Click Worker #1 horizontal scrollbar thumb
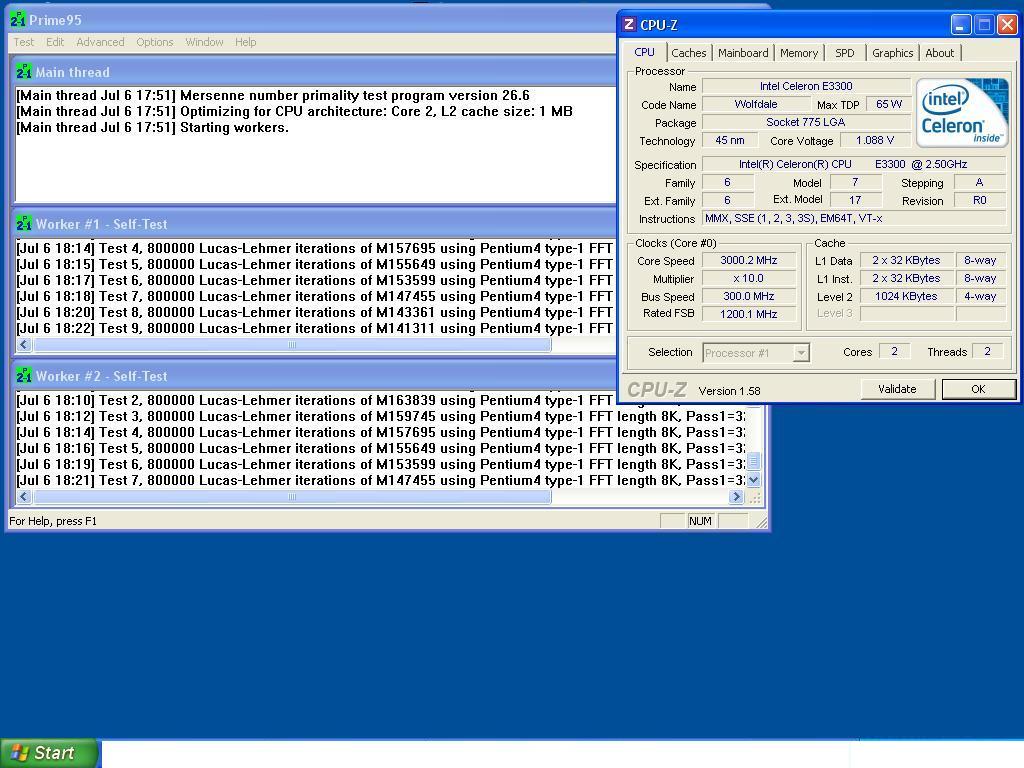 (292, 345)
